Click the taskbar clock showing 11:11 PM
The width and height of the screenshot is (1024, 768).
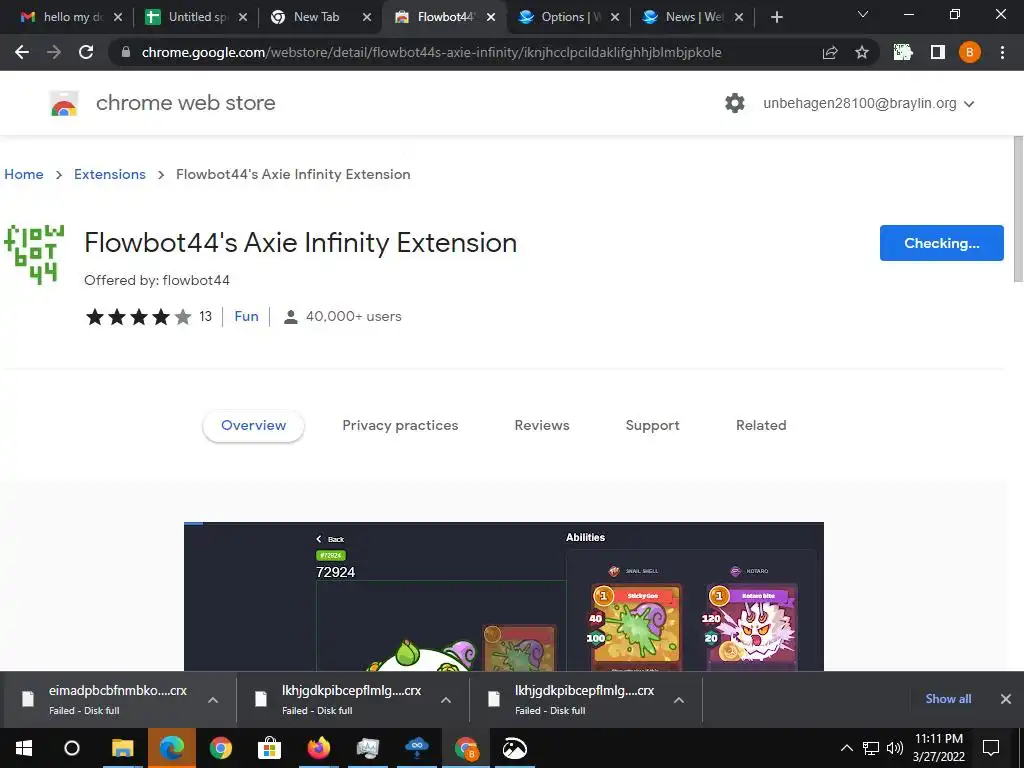[938, 748]
